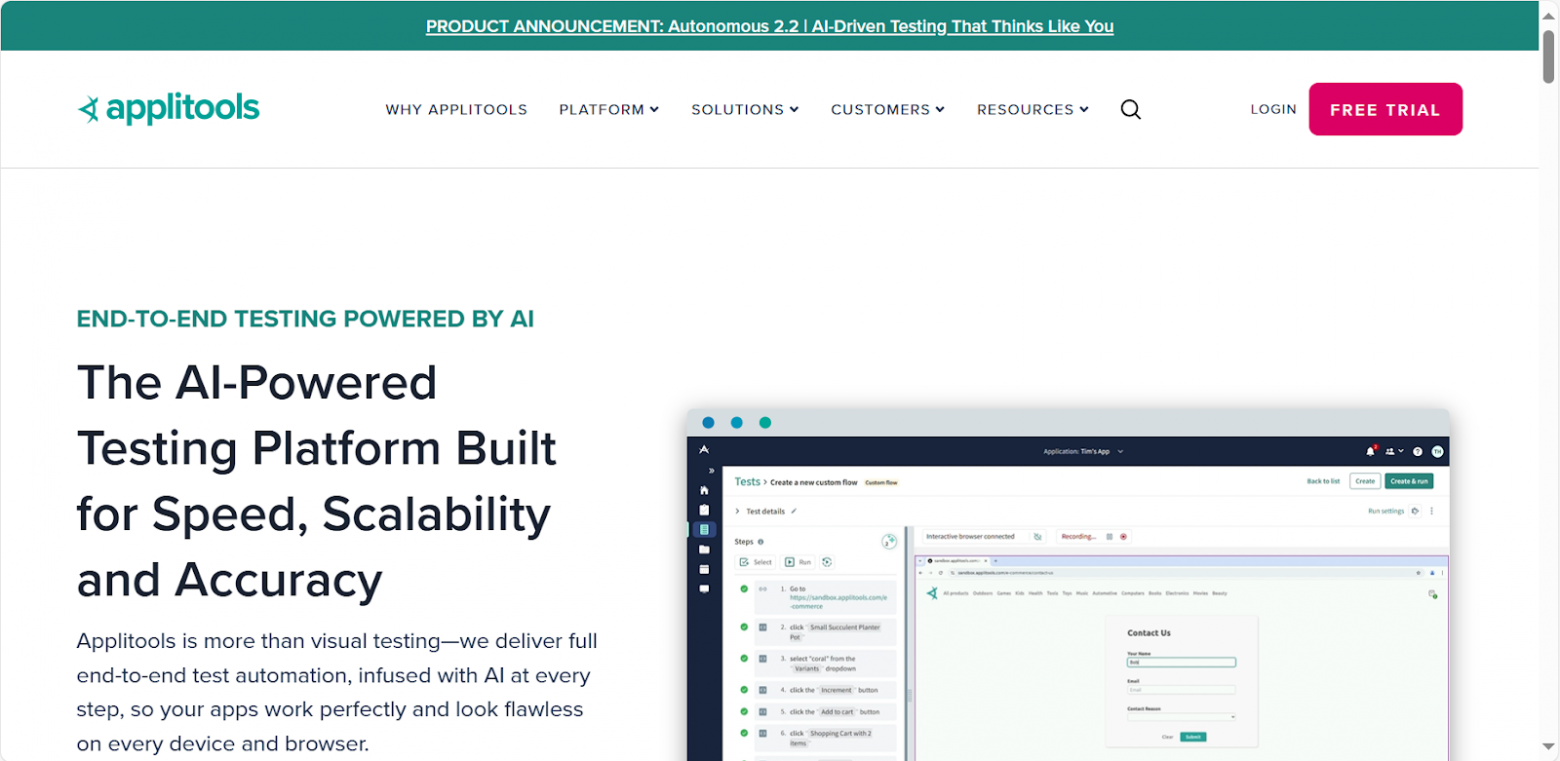Expand the PLATFORM dropdown menu
This screenshot has width=1560, height=761.
click(609, 110)
